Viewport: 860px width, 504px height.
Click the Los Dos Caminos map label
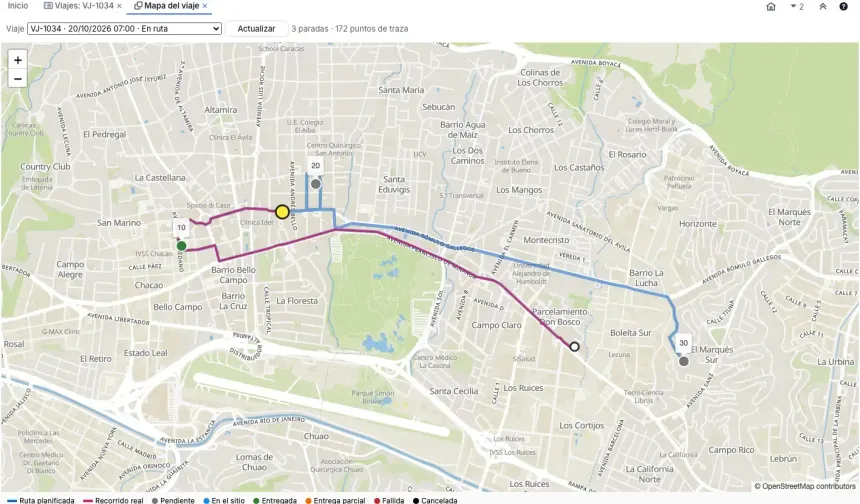tap(467, 156)
